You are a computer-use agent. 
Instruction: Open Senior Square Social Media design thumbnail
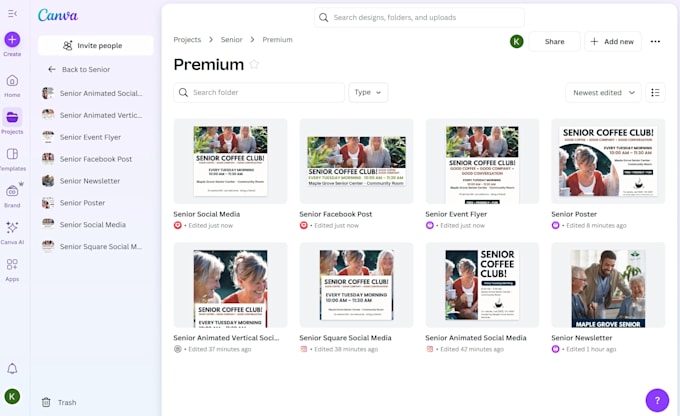(x=356, y=285)
